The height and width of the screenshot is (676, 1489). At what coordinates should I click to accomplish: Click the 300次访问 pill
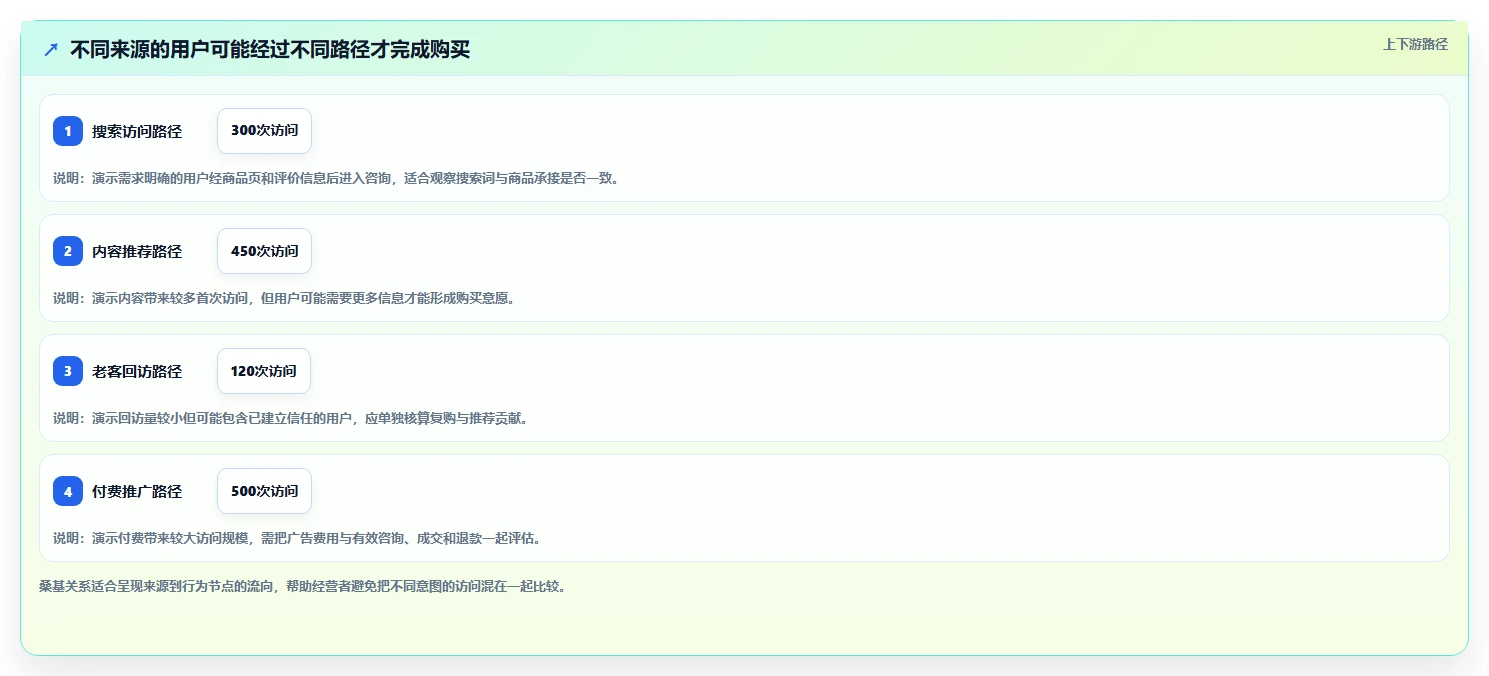point(264,131)
